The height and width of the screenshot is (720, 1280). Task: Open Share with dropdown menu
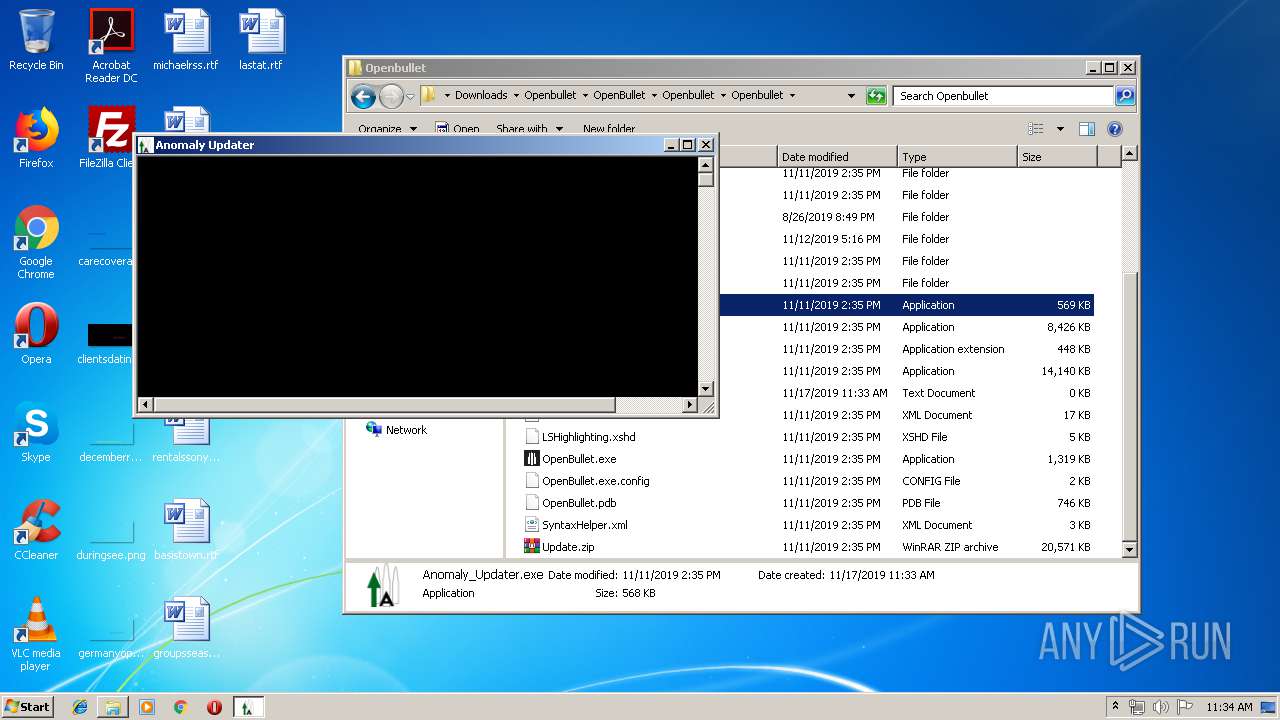[530, 129]
